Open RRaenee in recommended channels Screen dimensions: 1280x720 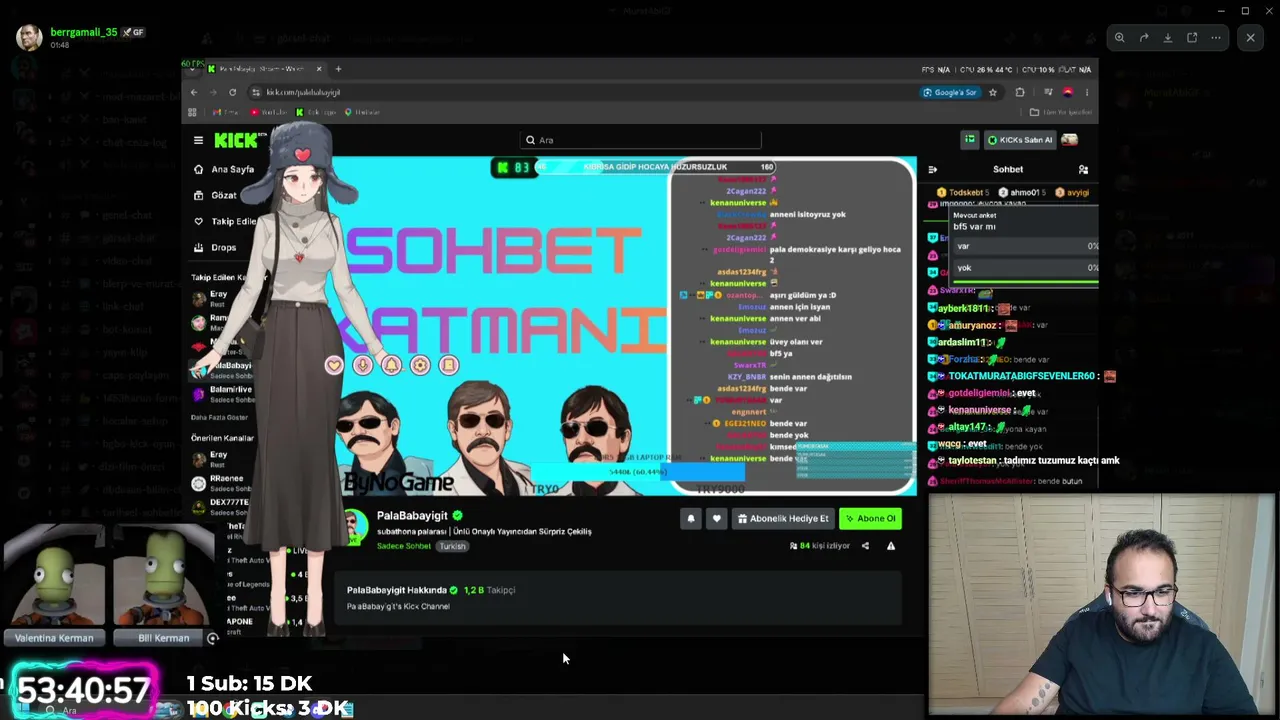(222, 483)
